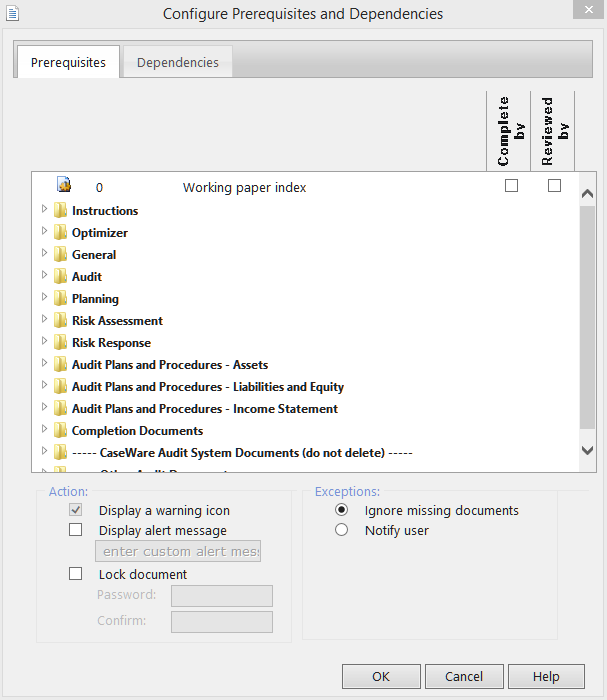This screenshot has height=700, width=607.
Task: Expand Audit Plans - Liabilities and Equity
Action: (x=44, y=384)
